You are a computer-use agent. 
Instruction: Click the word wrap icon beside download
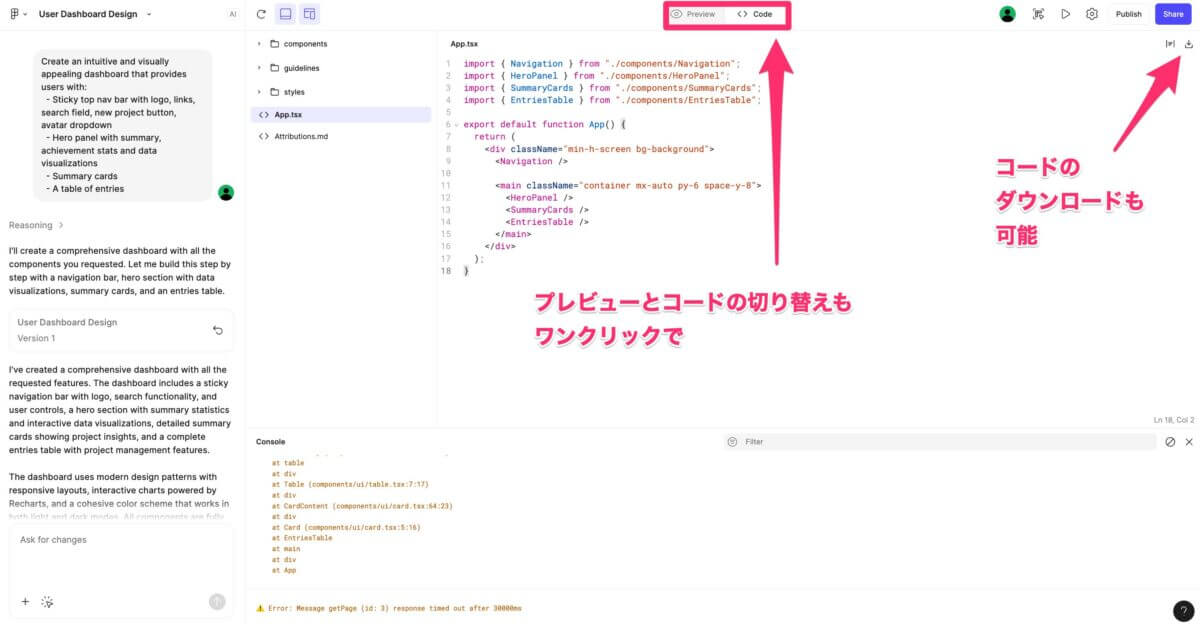[x=1169, y=44]
